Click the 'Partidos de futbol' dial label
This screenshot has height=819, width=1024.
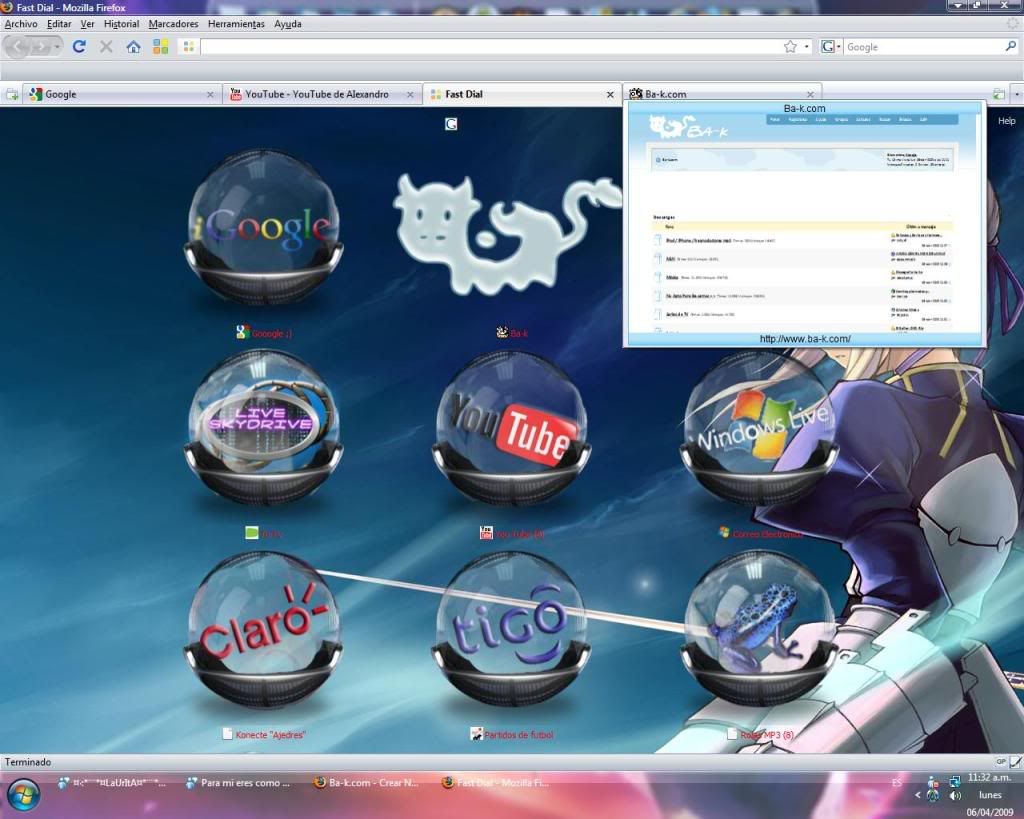519,735
